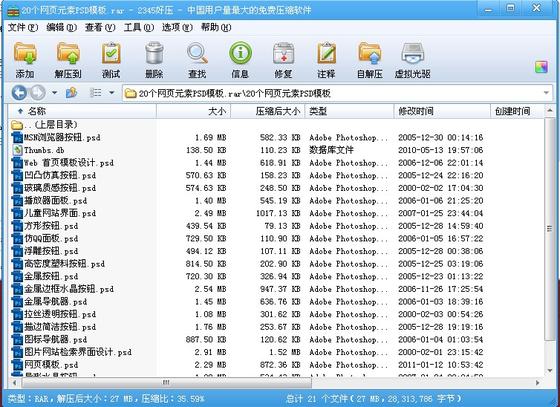Screen dimensions: 560x407
Task: Click the vertical scrollbar down arrow
Action: 550,371
